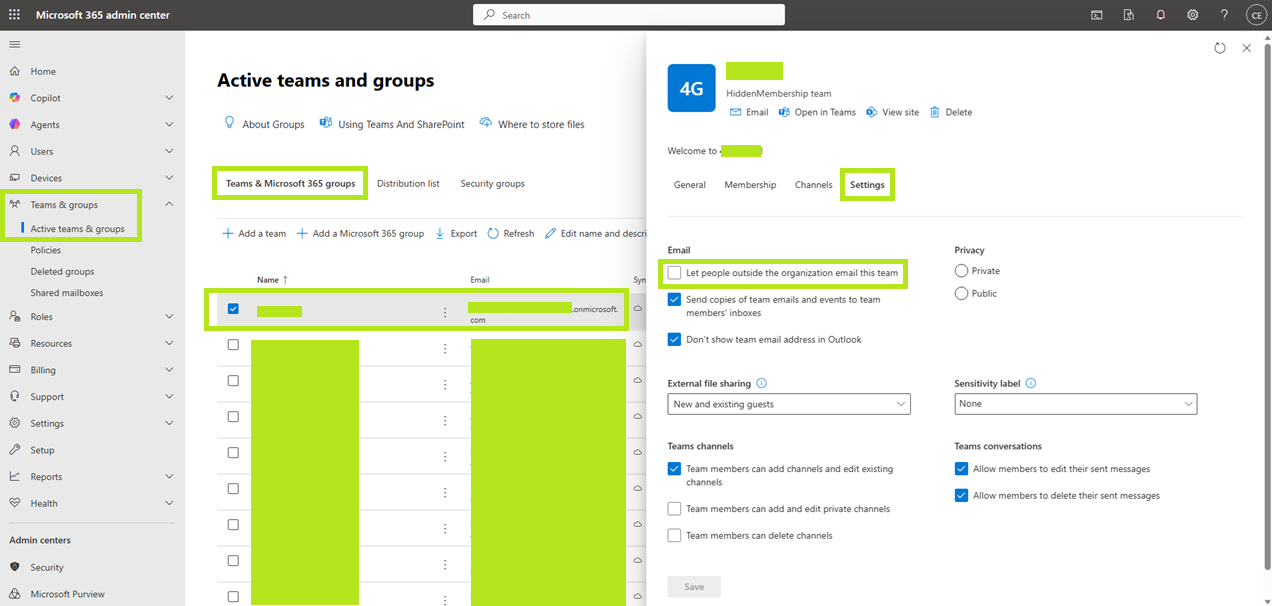The height and width of the screenshot is (606, 1272).
Task: Select the Settings tab in panel
Action: point(867,185)
